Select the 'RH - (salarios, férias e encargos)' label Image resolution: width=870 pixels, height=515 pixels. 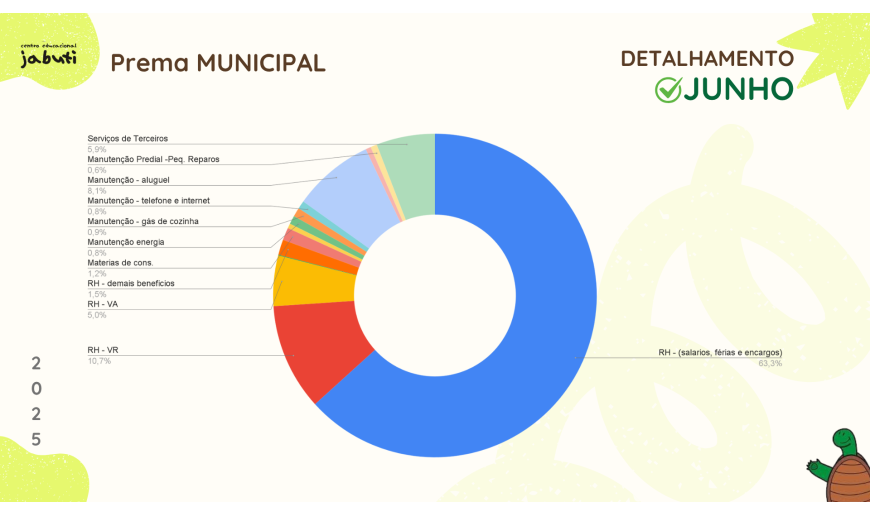(720, 353)
